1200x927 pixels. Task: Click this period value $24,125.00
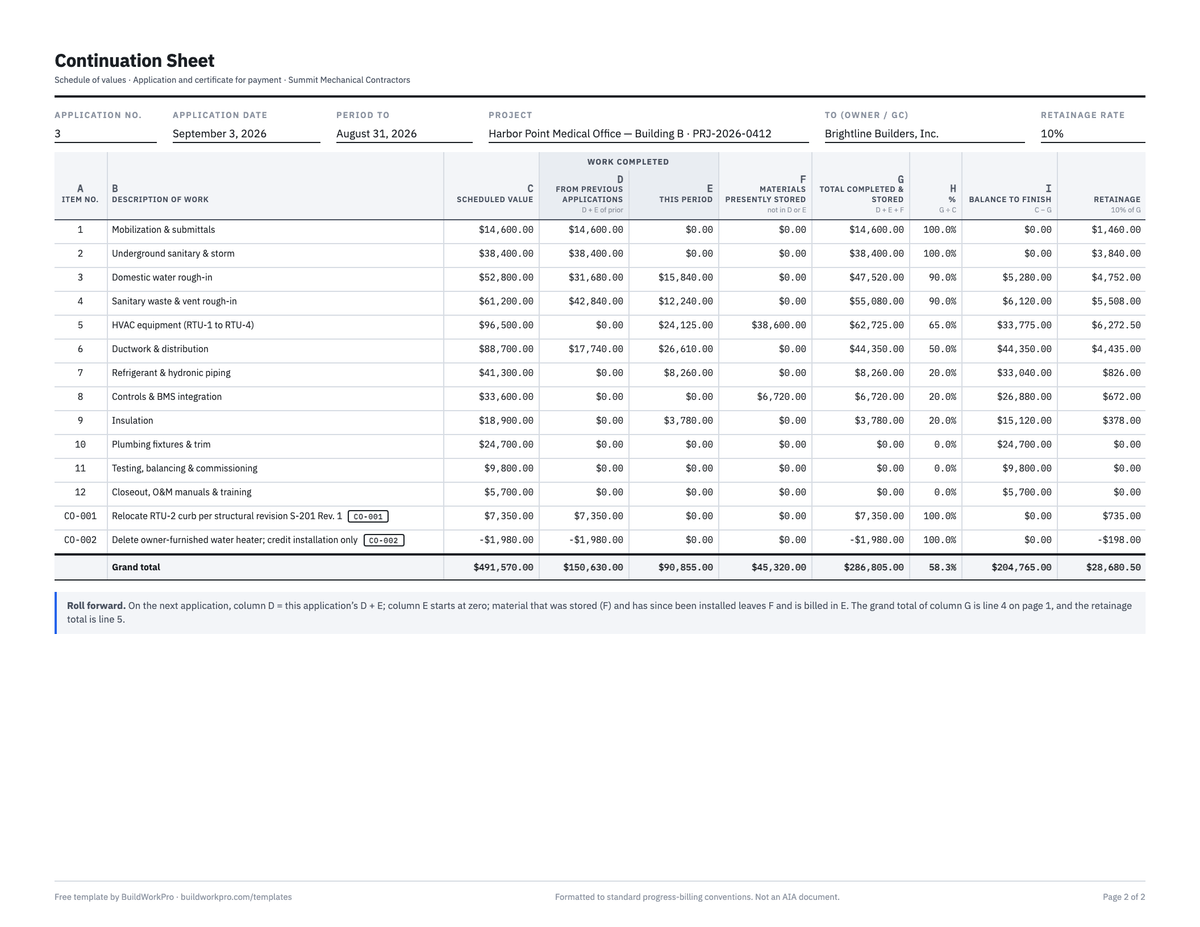pos(686,325)
